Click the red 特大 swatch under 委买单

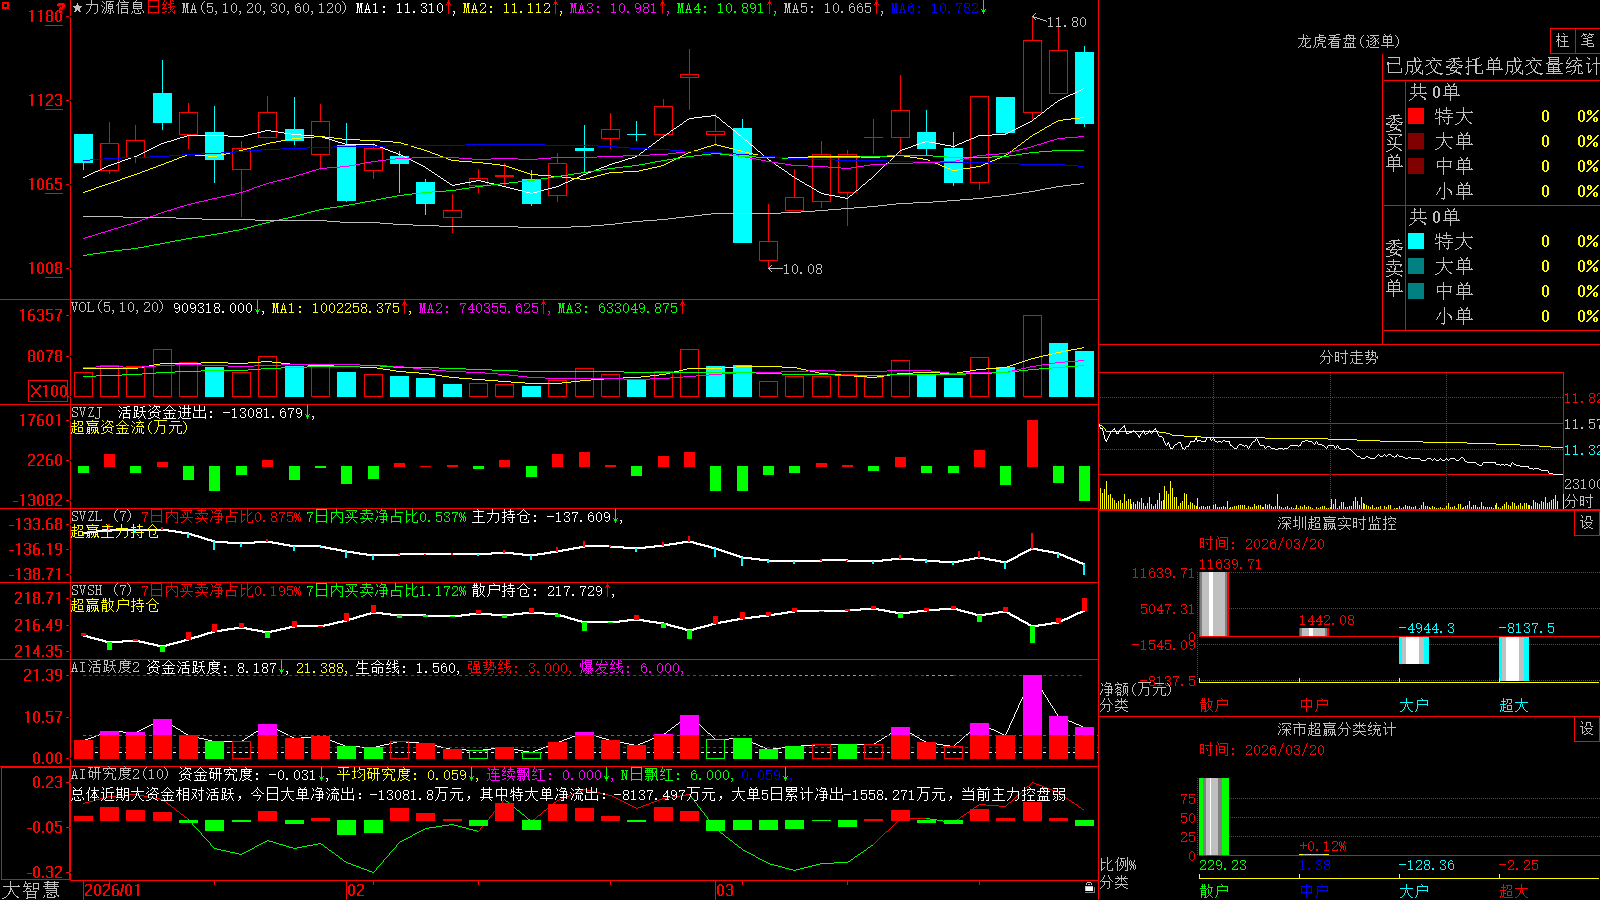[x=1416, y=116]
